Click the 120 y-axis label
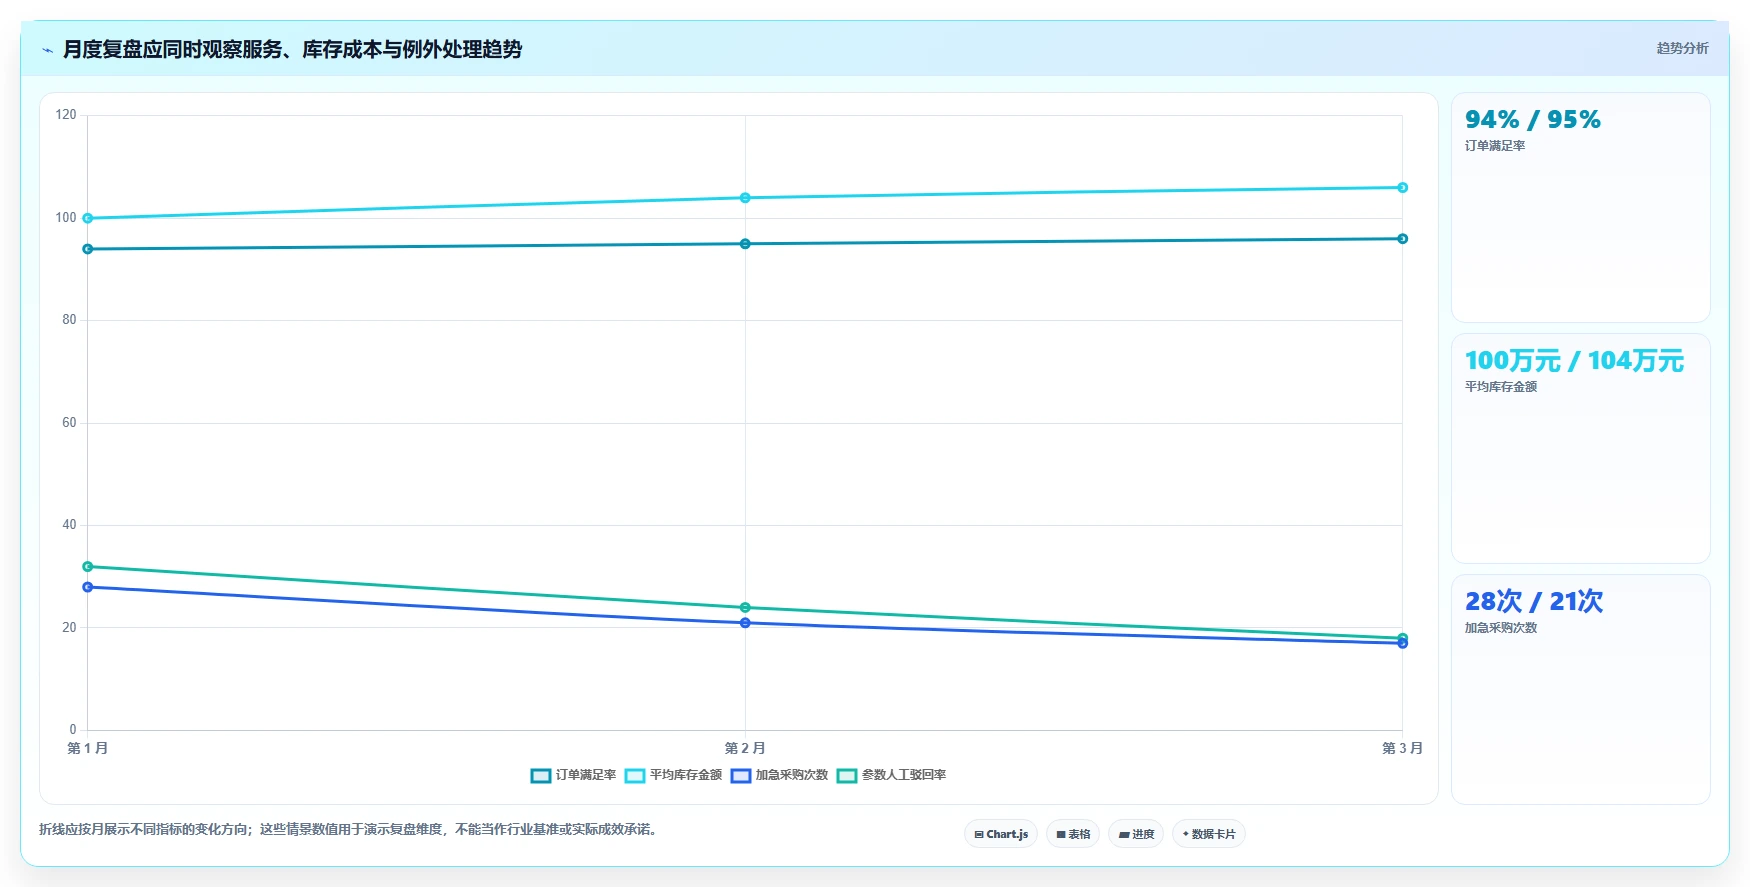Viewport: 1750px width, 887px height. click(x=66, y=115)
